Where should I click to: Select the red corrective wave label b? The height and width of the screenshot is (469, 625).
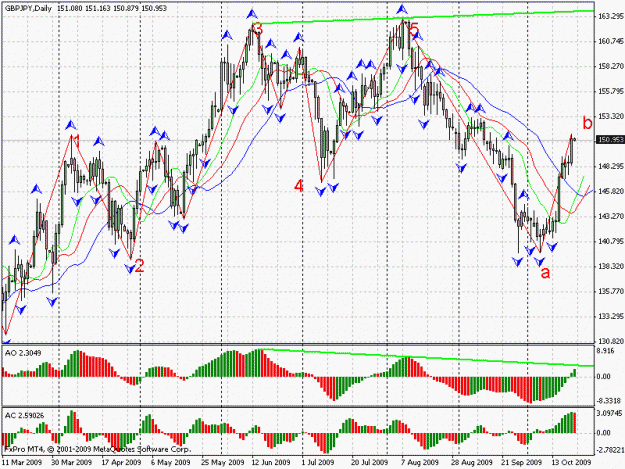pos(588,123)
